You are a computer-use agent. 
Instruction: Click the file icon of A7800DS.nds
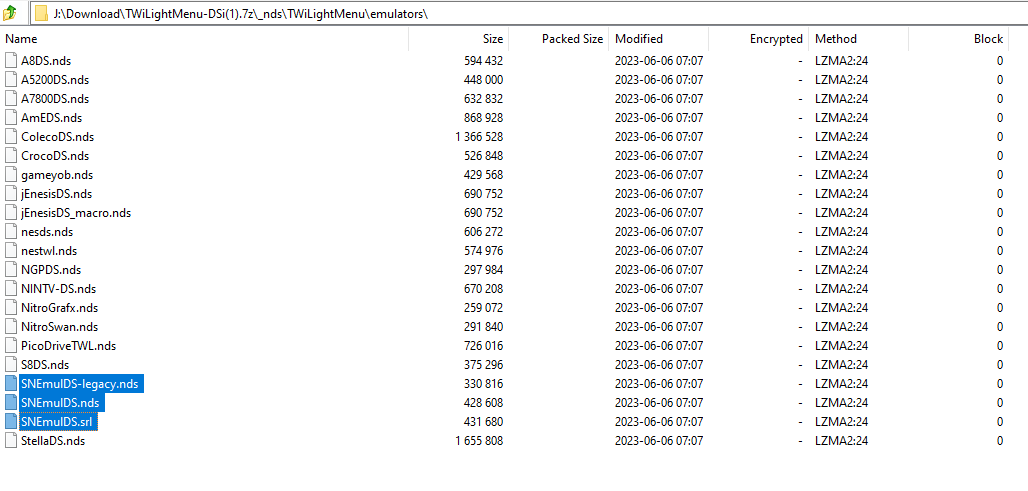10,99
